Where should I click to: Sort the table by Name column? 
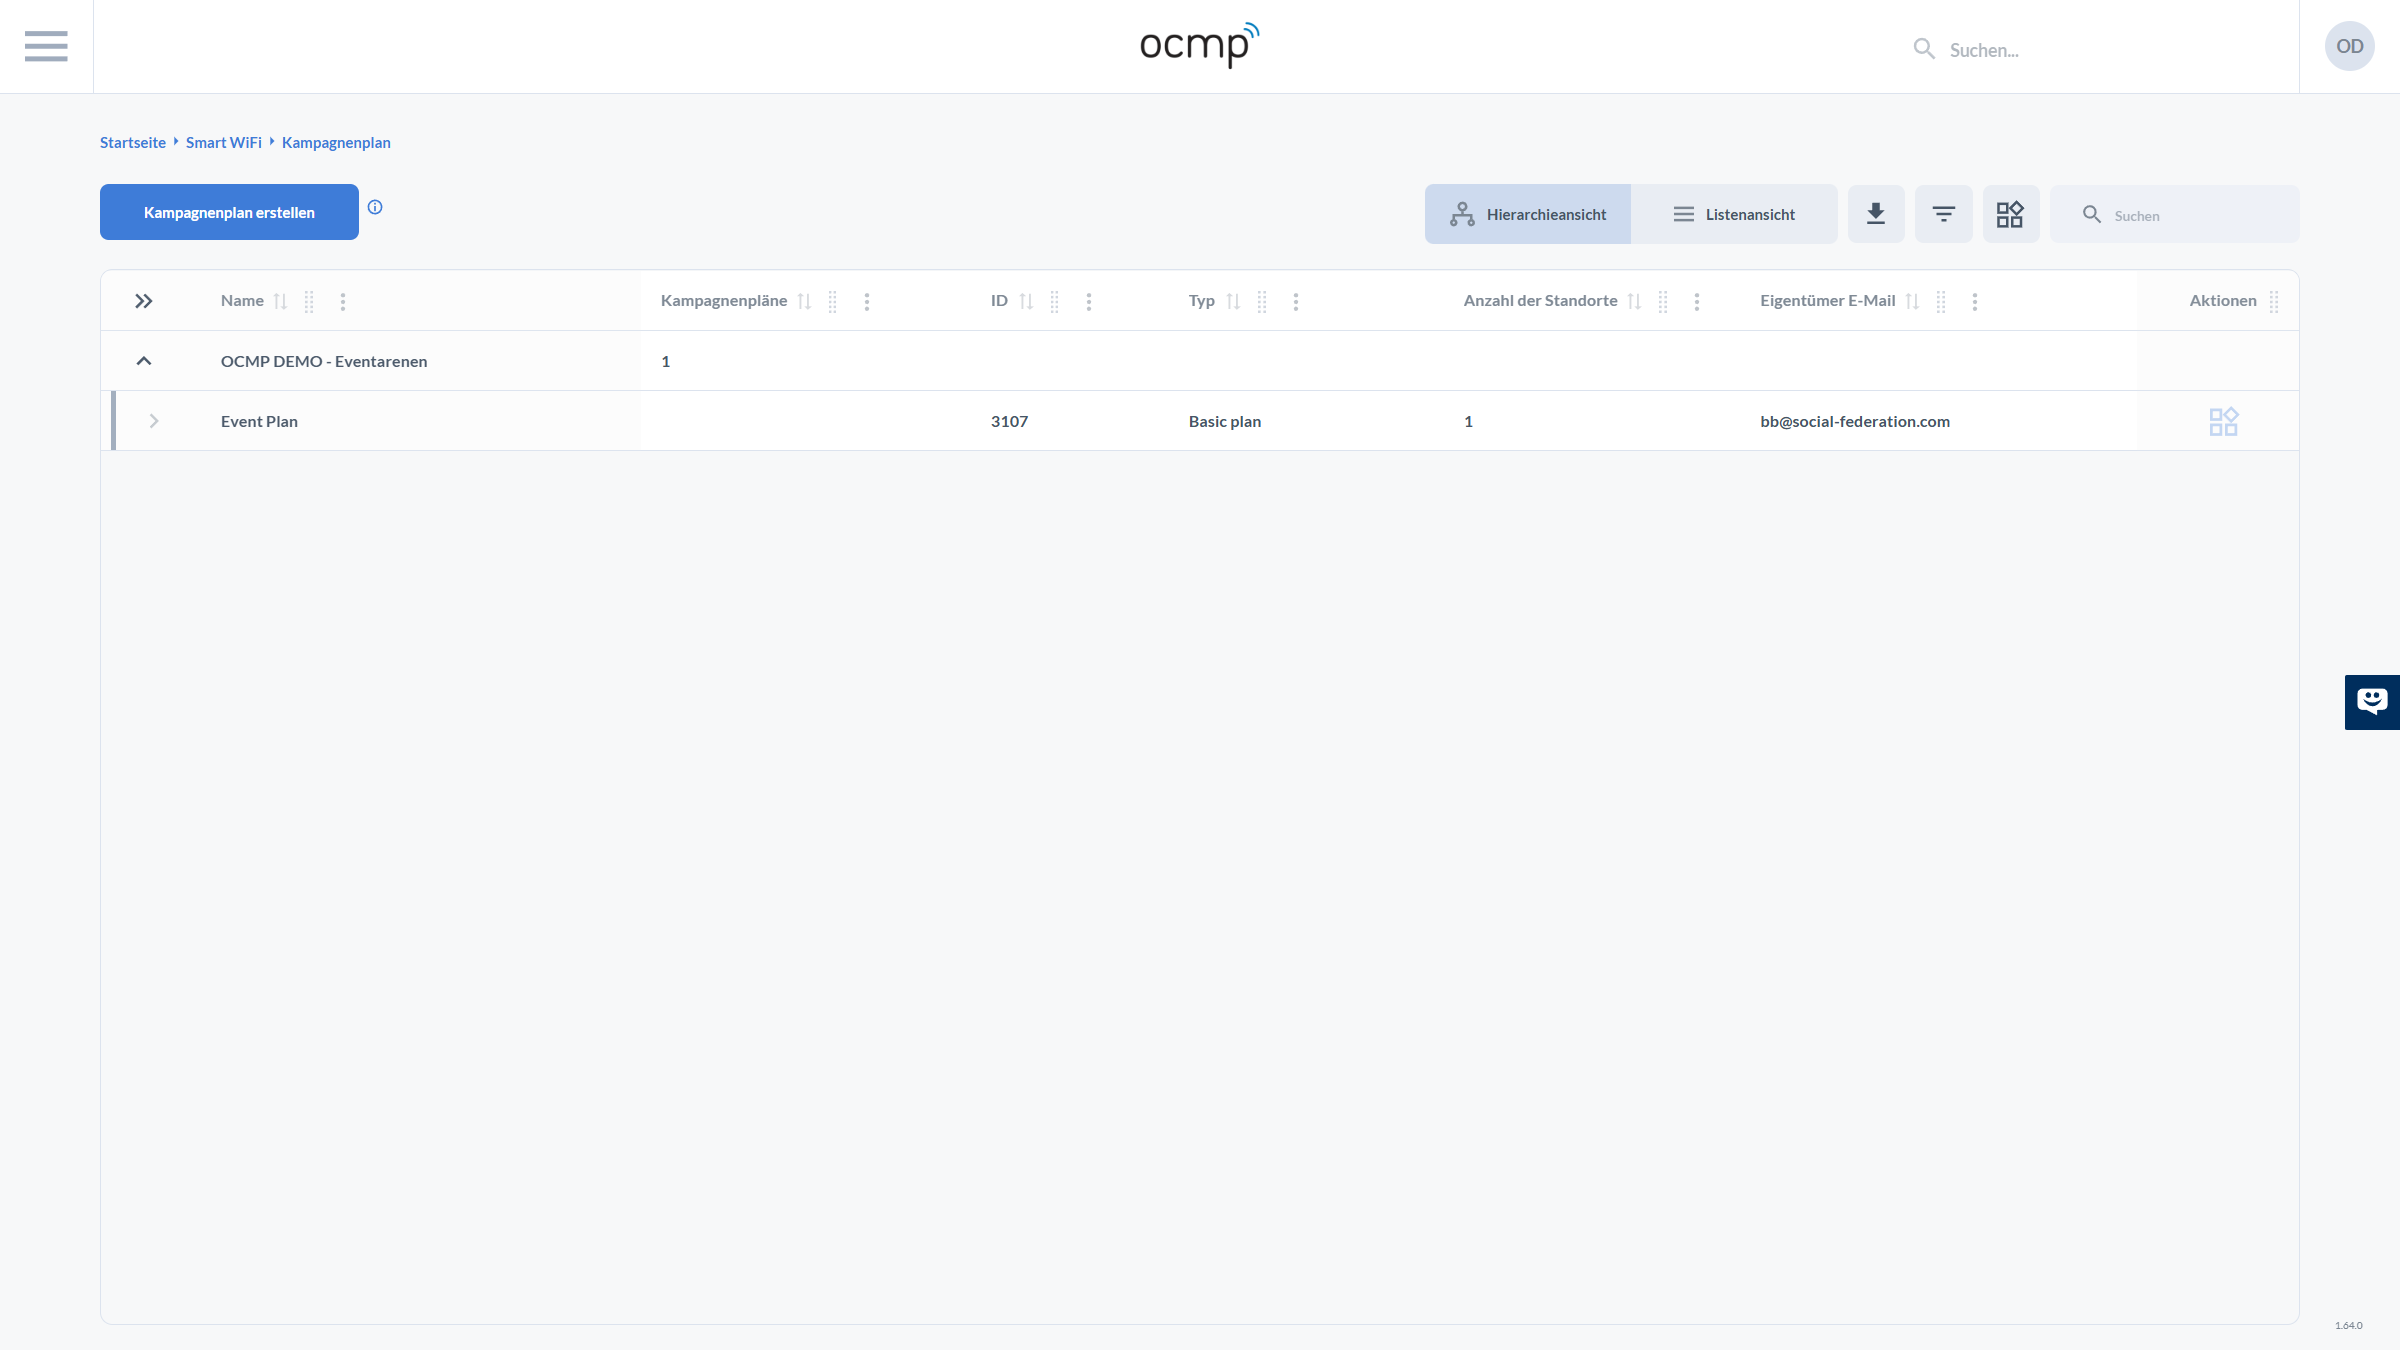(280, 301)
